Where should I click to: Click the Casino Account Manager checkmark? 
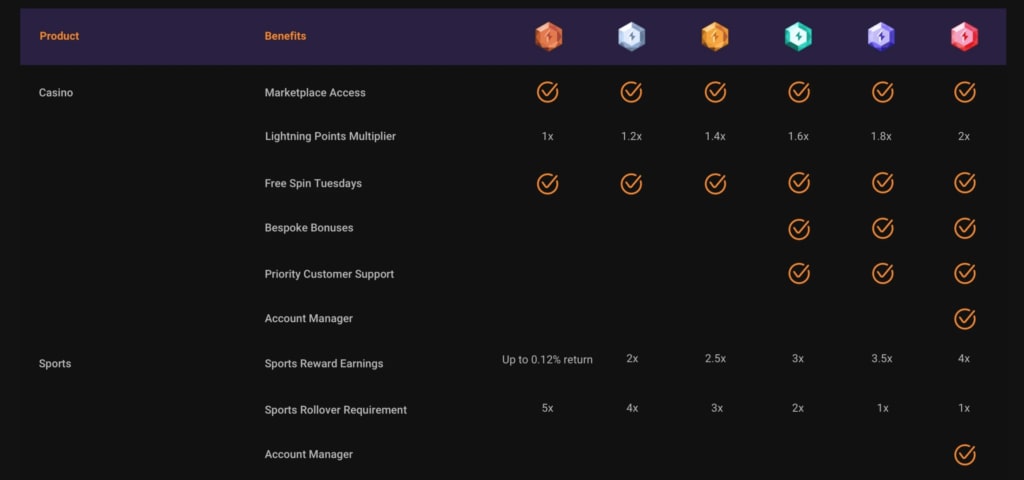[x=965, y=319]
